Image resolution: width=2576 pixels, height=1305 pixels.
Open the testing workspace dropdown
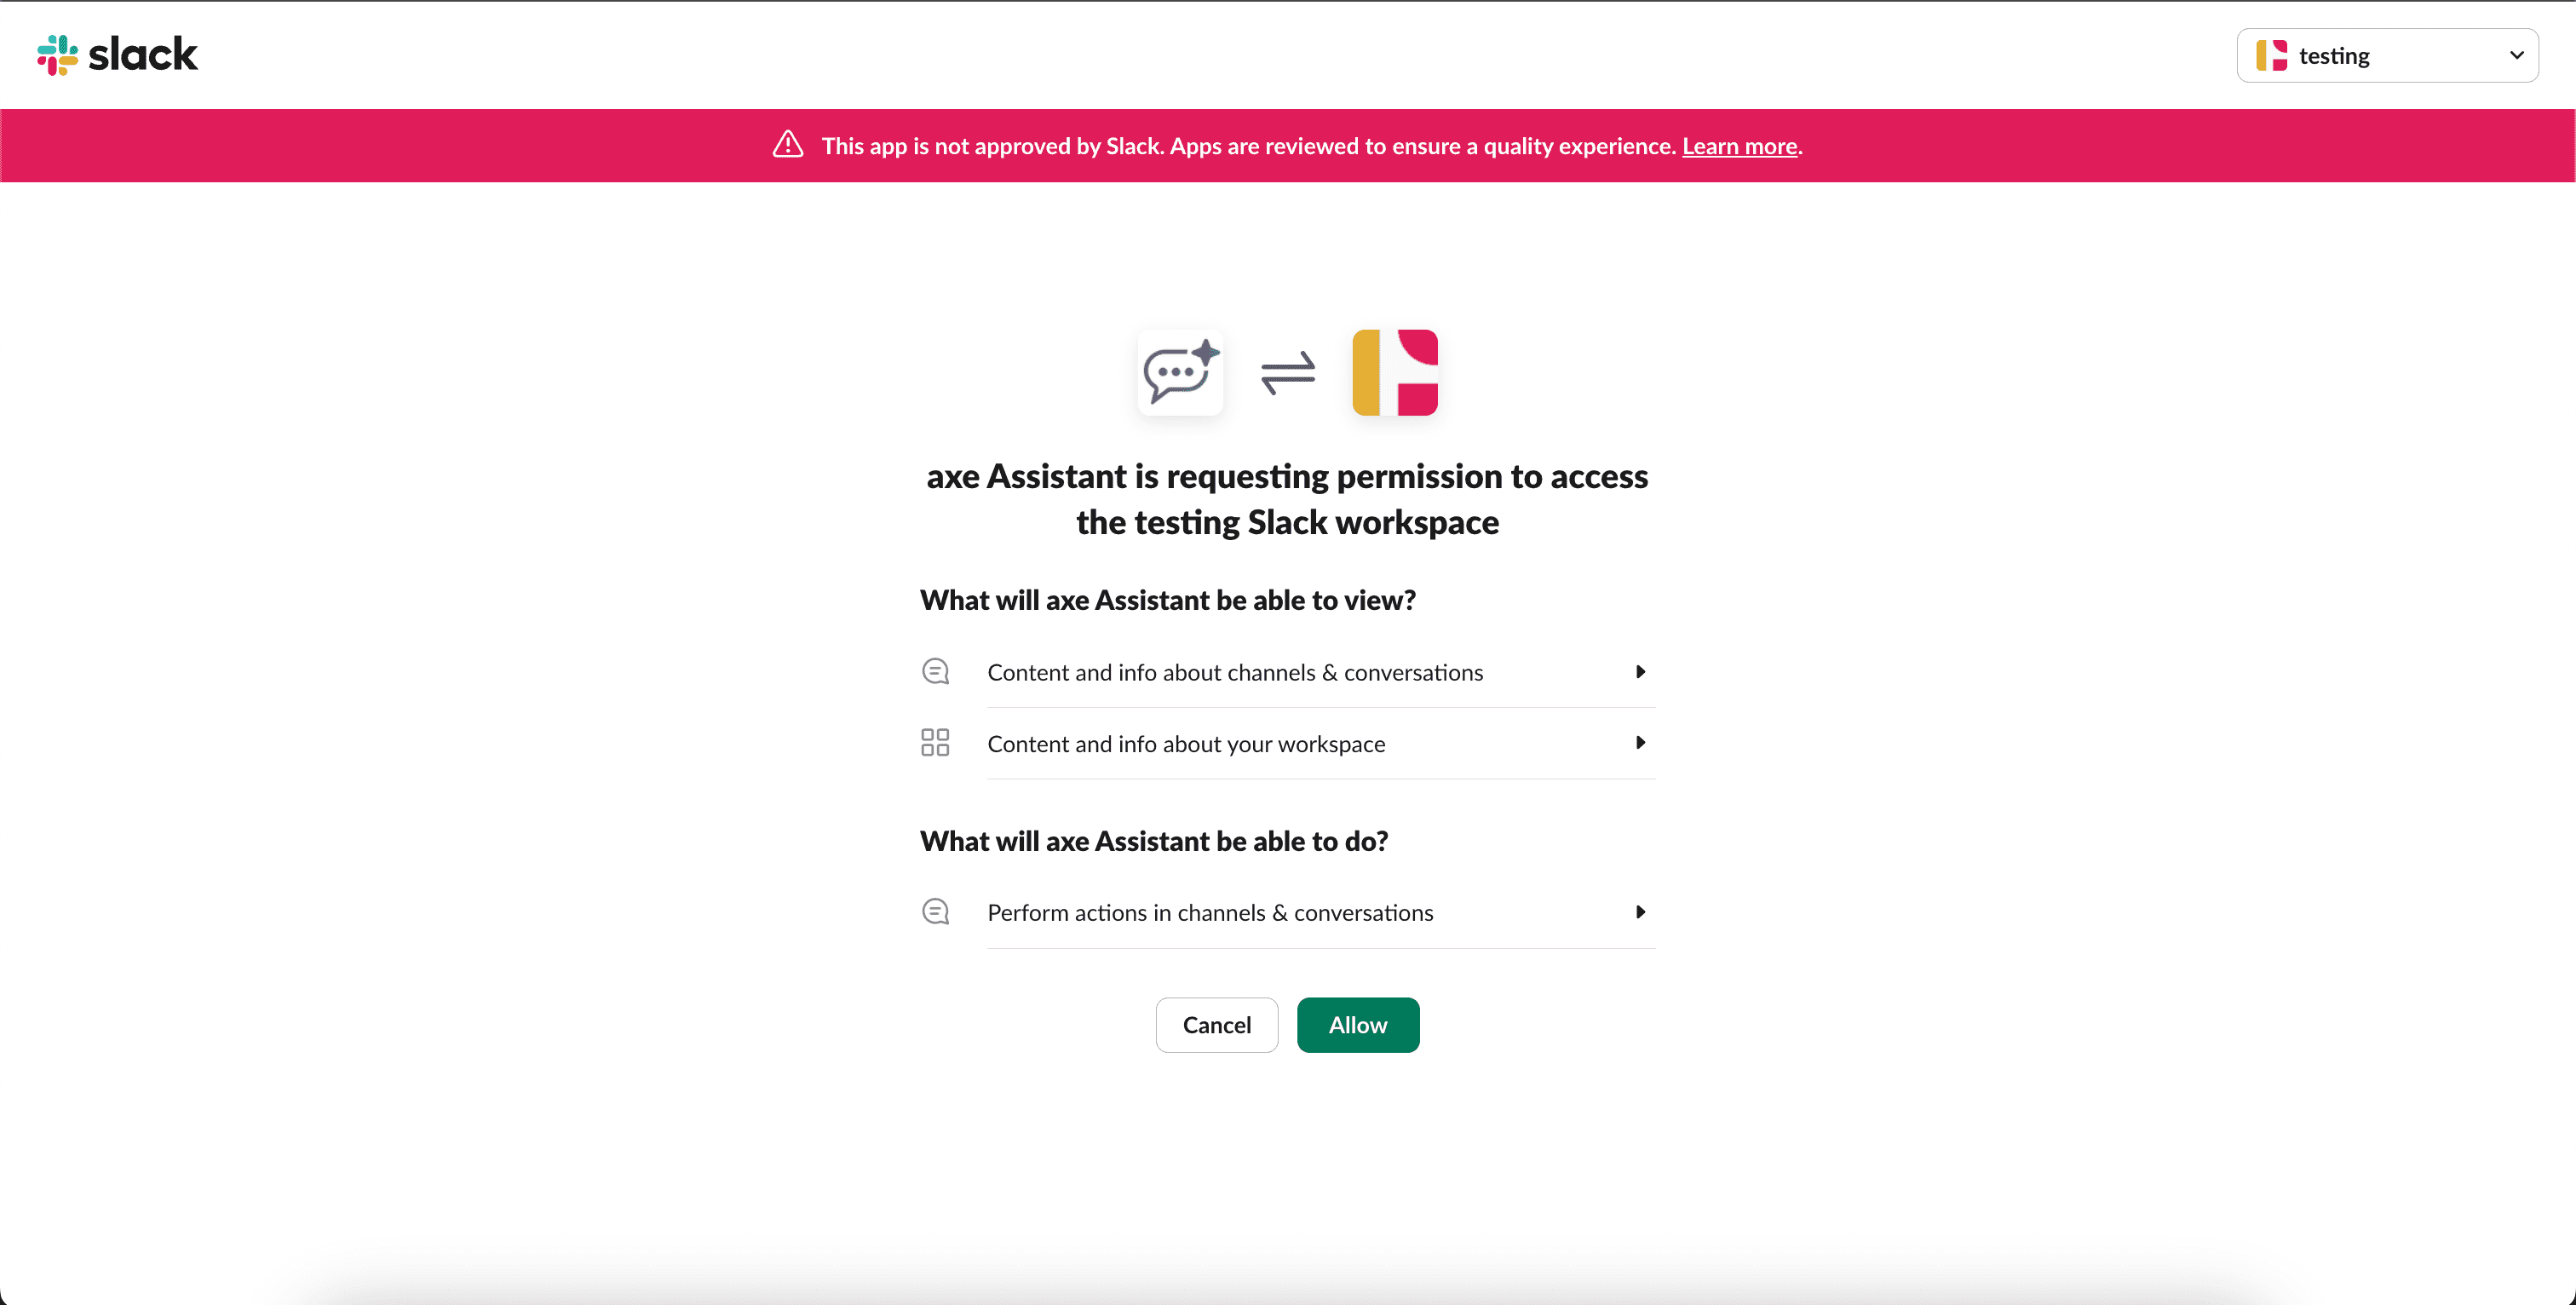pyautogui.click(x=2387, y=56)
